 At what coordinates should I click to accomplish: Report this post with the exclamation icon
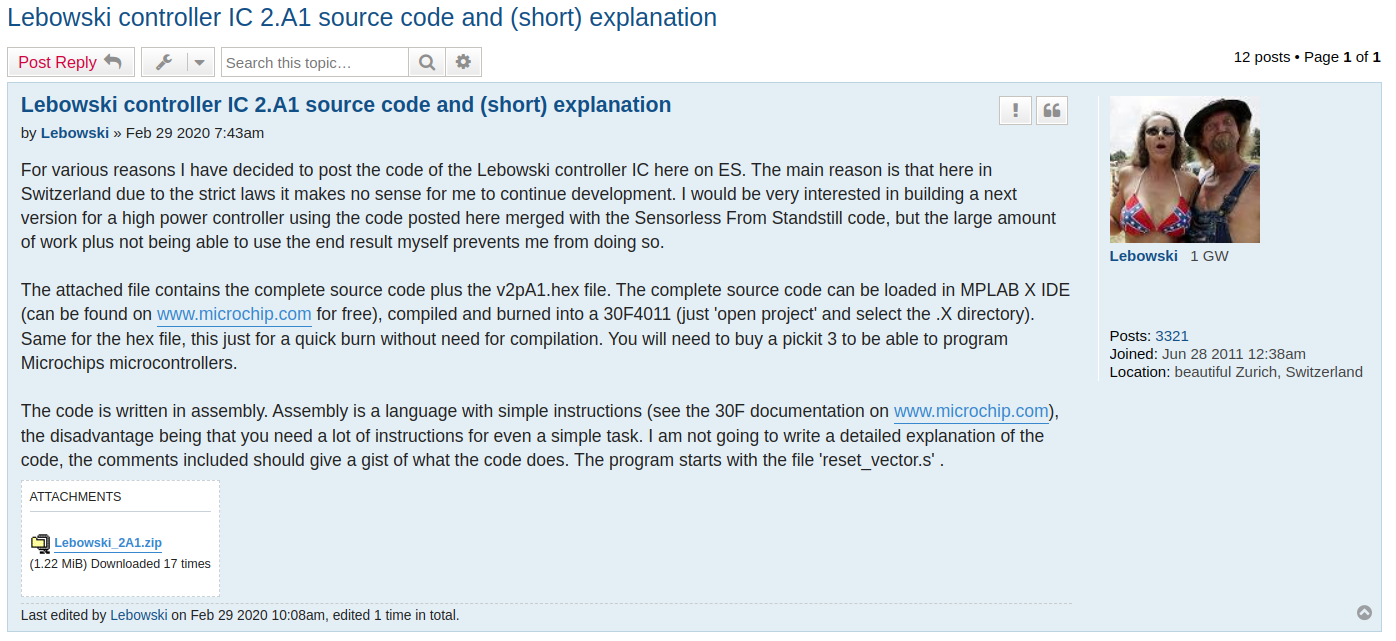tap(1015, 111)
